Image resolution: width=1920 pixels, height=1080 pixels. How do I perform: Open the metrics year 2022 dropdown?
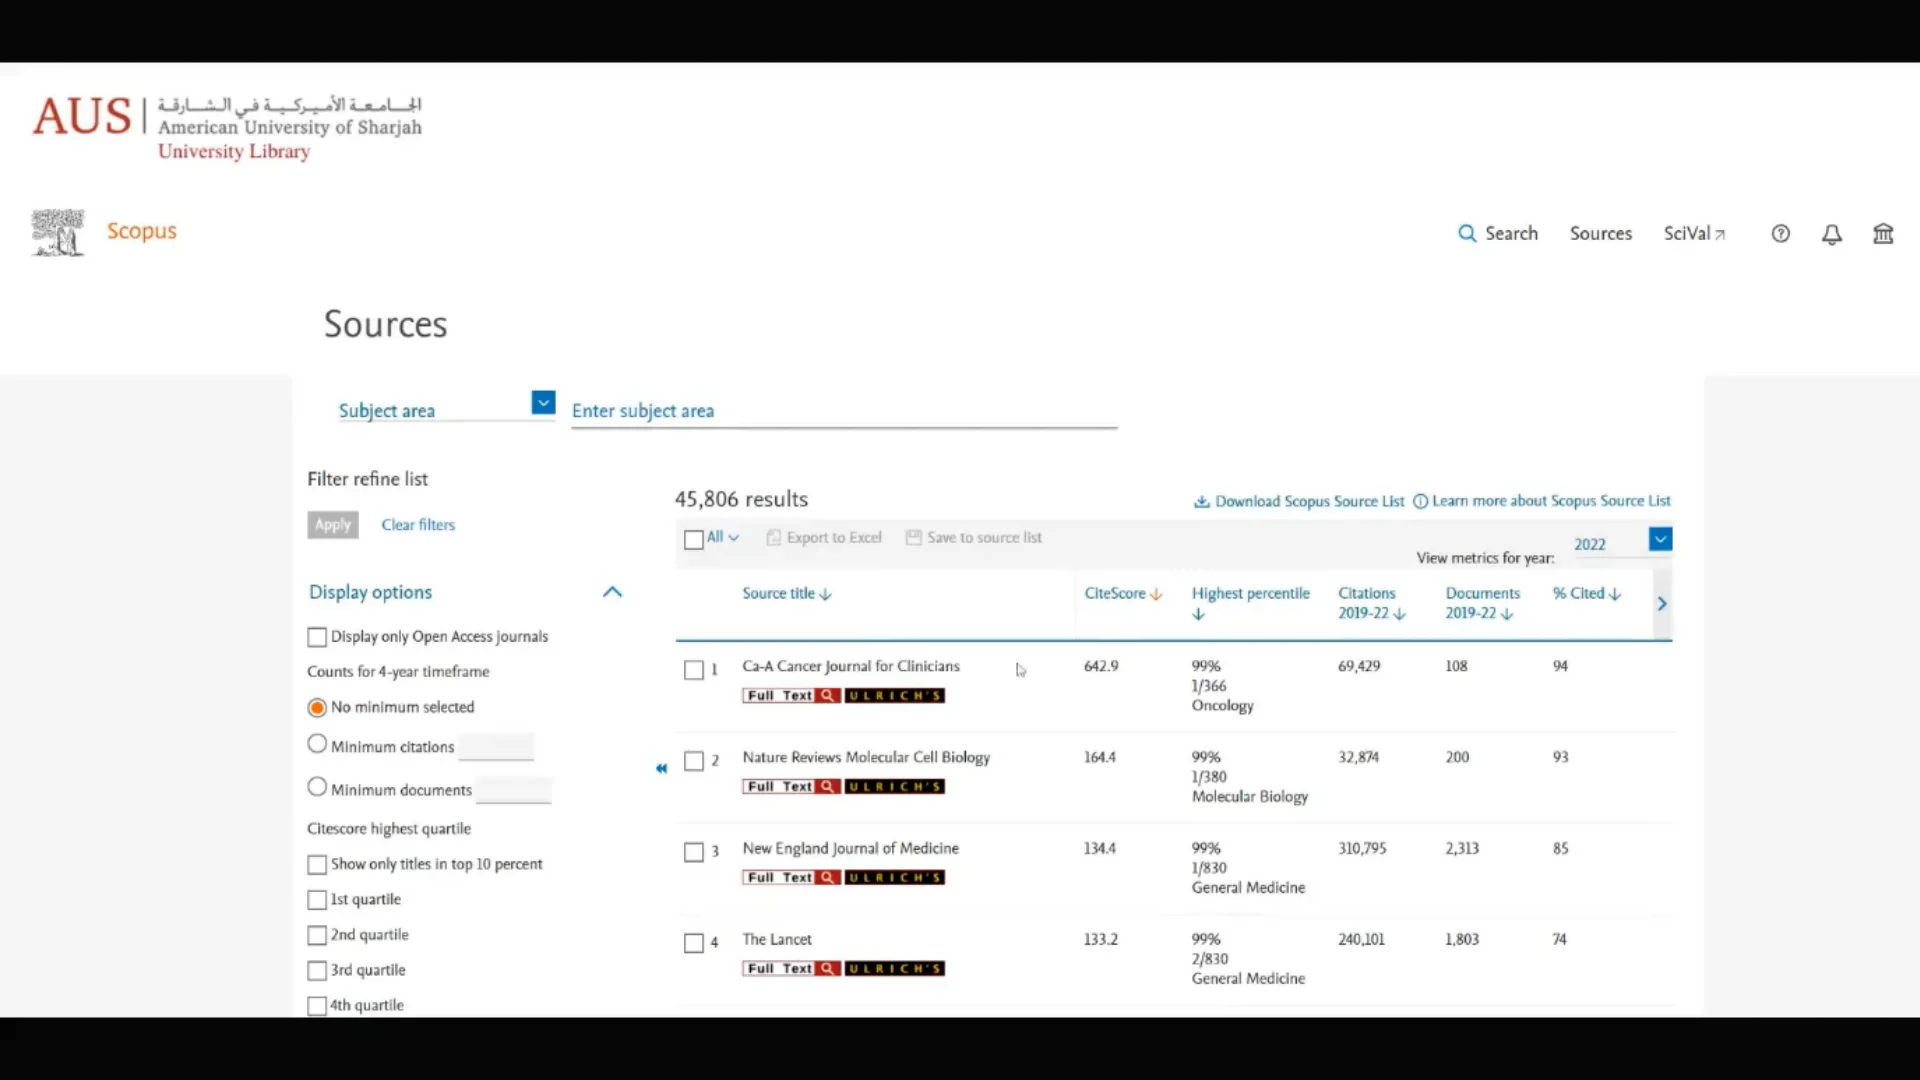[1660, 540]
